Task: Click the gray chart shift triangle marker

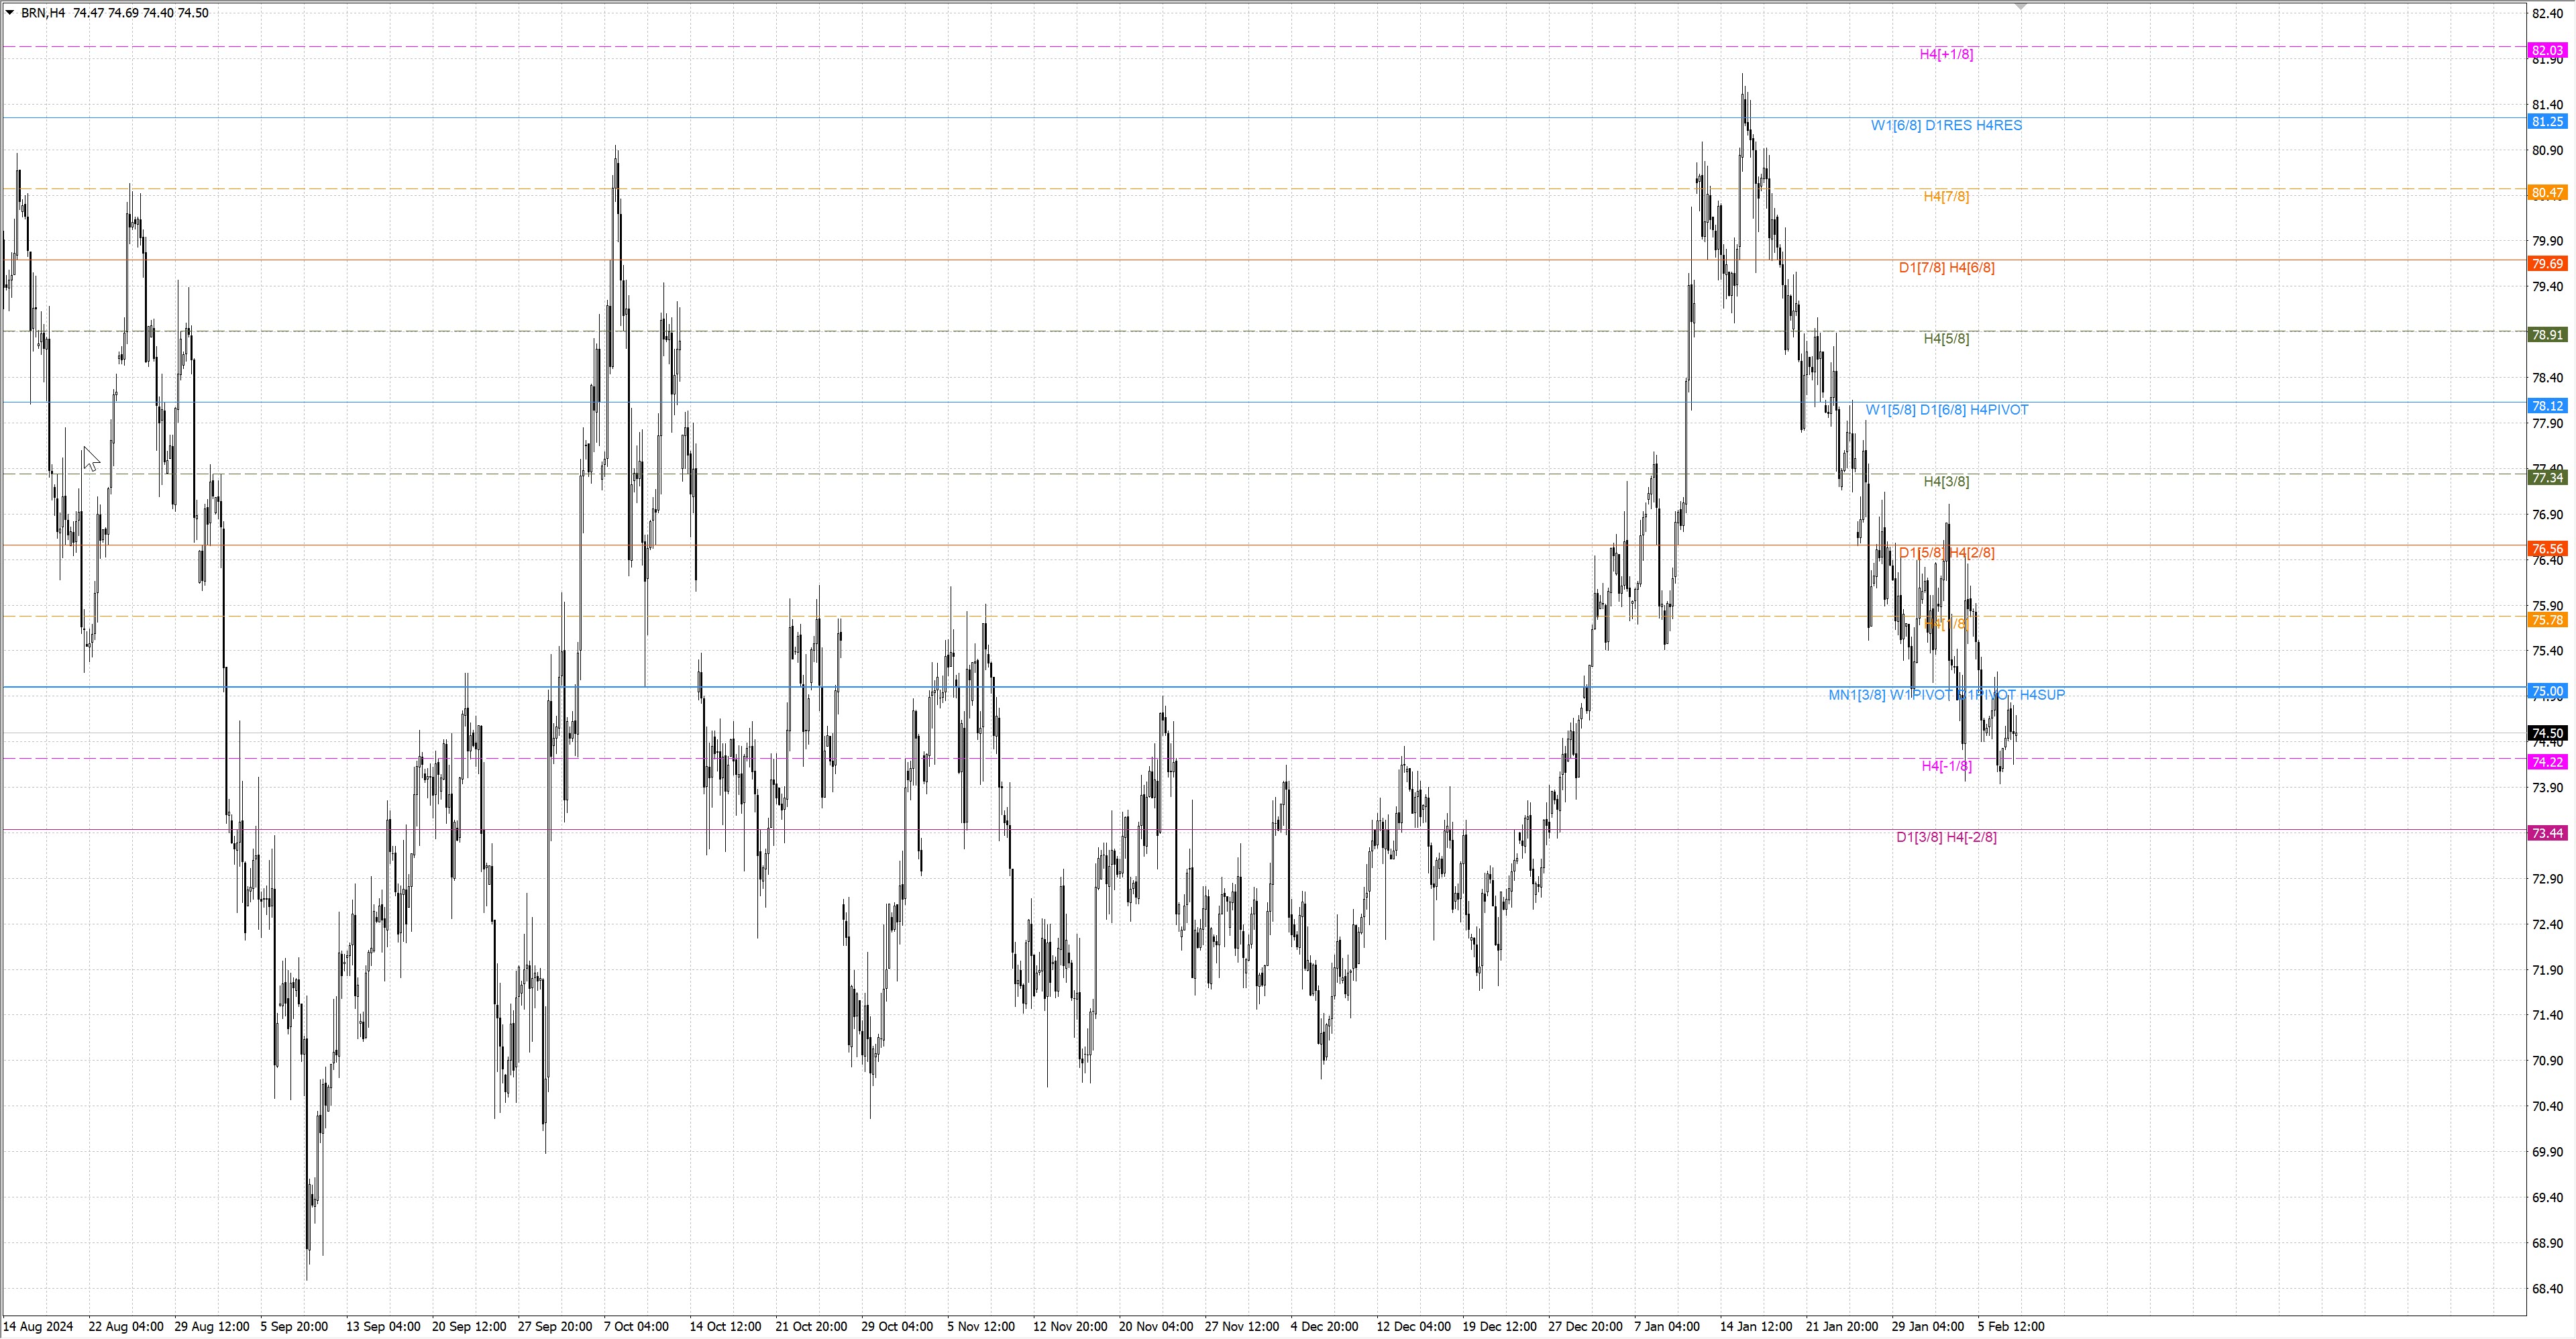Action: pyautogui.click(x=2020, y=6)
